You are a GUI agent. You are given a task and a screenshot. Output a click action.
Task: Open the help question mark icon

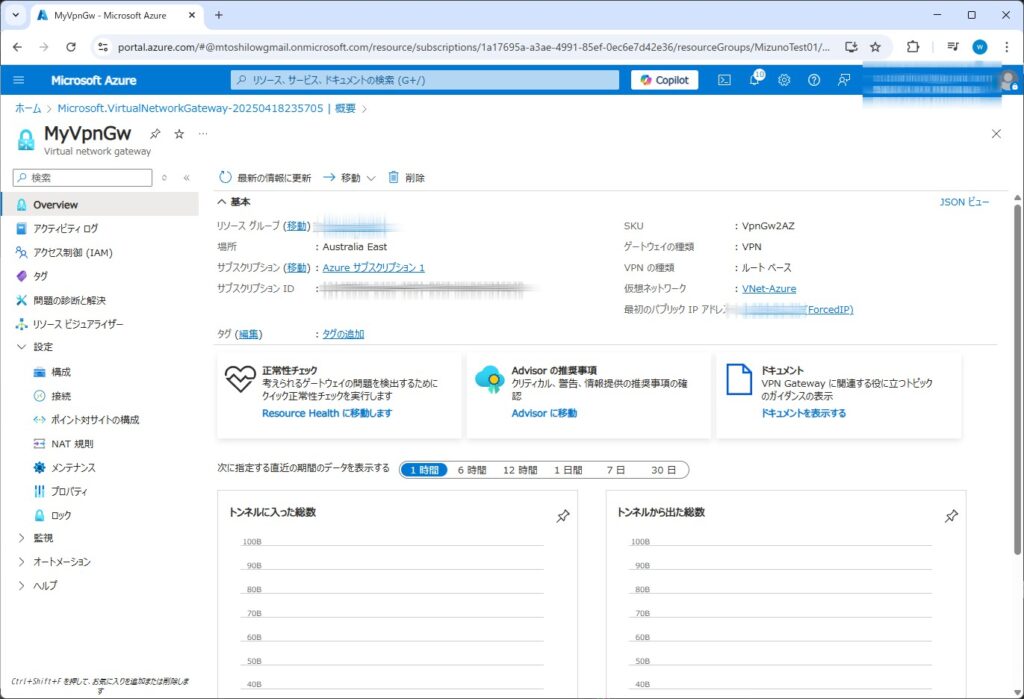click(x=814, y=80)
